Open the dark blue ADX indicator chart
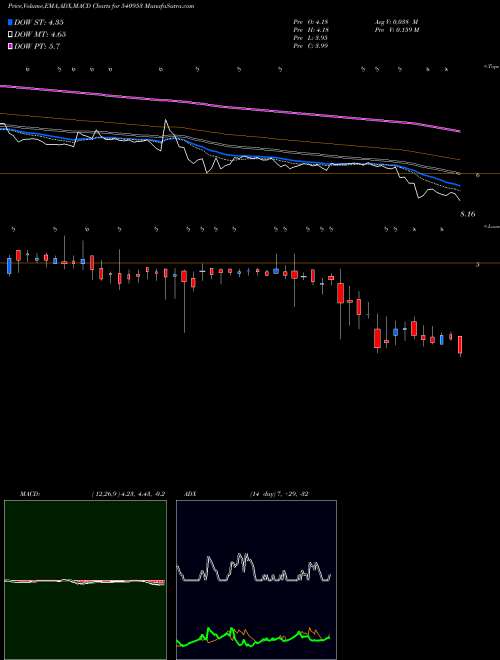Screen dimensions: 500x660 point(256,580)
